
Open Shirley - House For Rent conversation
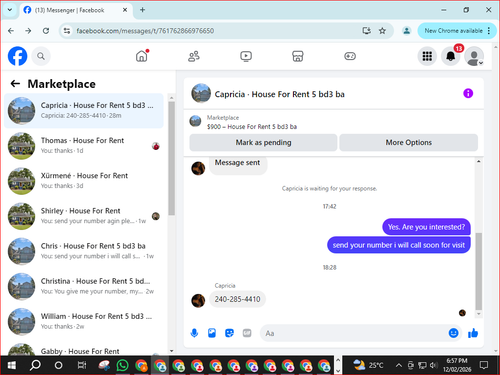(84, 216)
